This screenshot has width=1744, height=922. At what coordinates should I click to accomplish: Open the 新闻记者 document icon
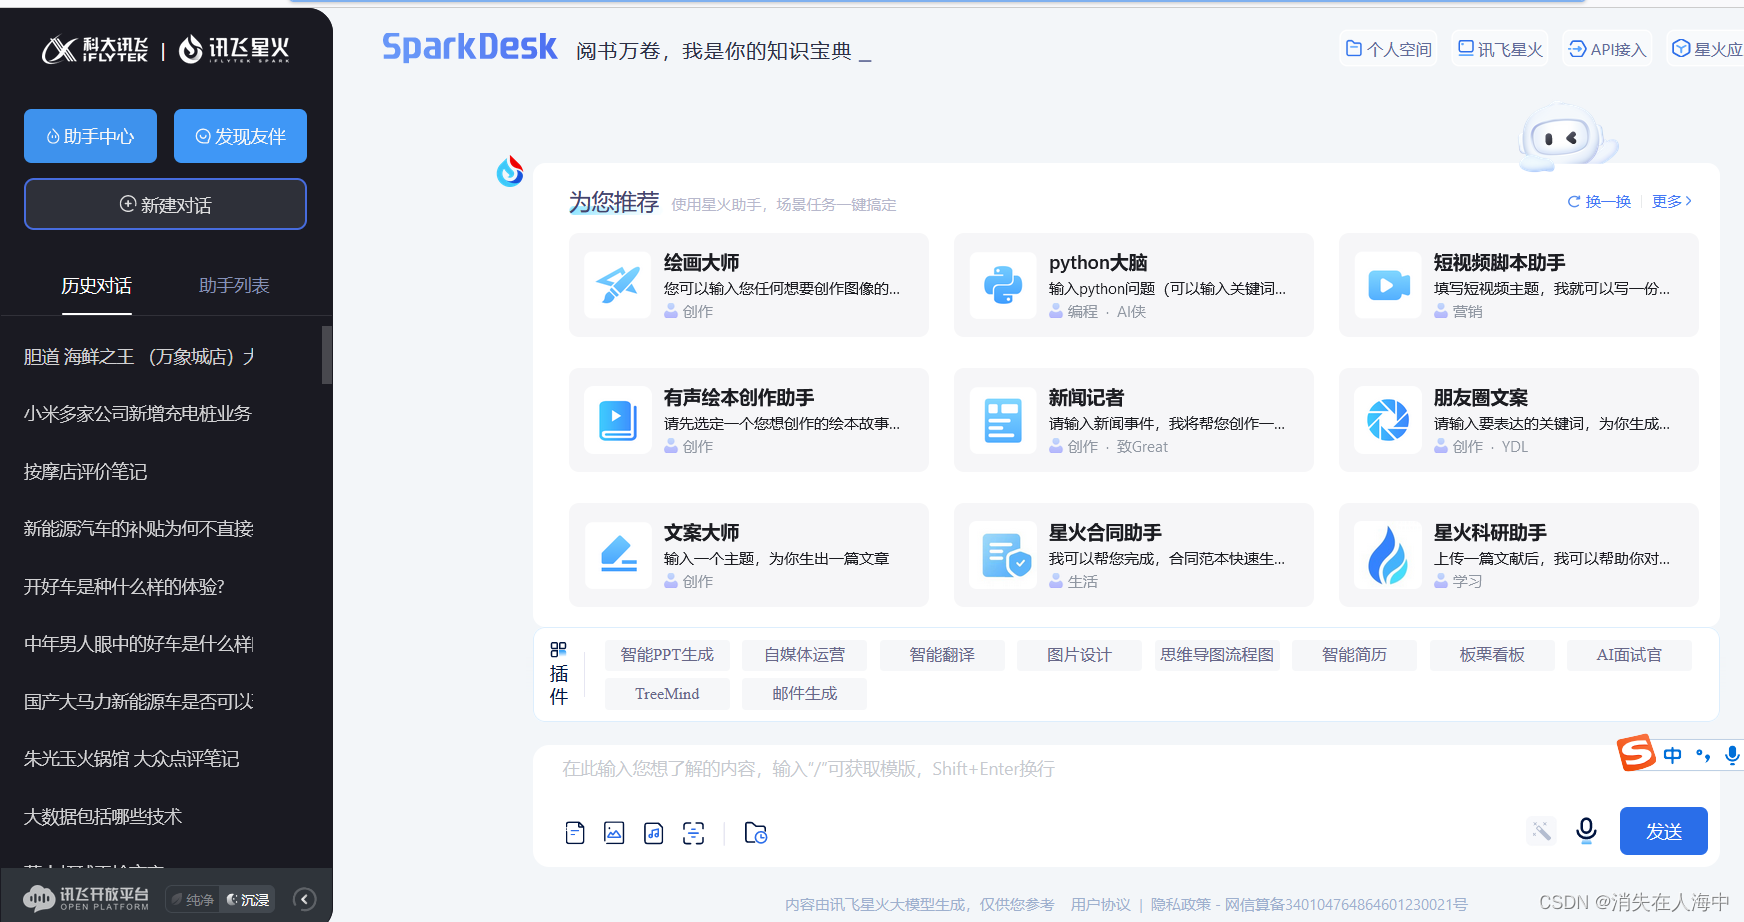1003,420
